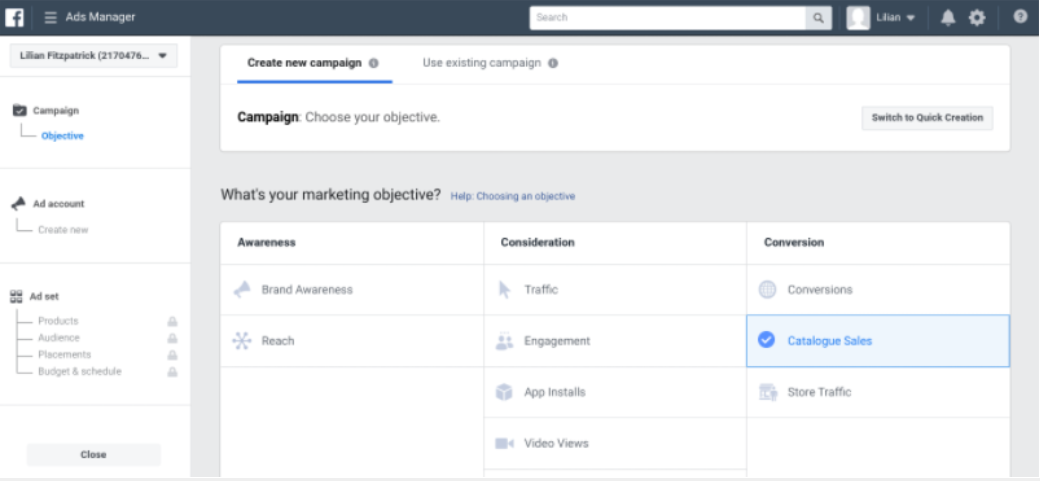Click the help question mark icon
Image resolution: width=1040 pixels, height=481 pixels.
[x=1020, y=17]
